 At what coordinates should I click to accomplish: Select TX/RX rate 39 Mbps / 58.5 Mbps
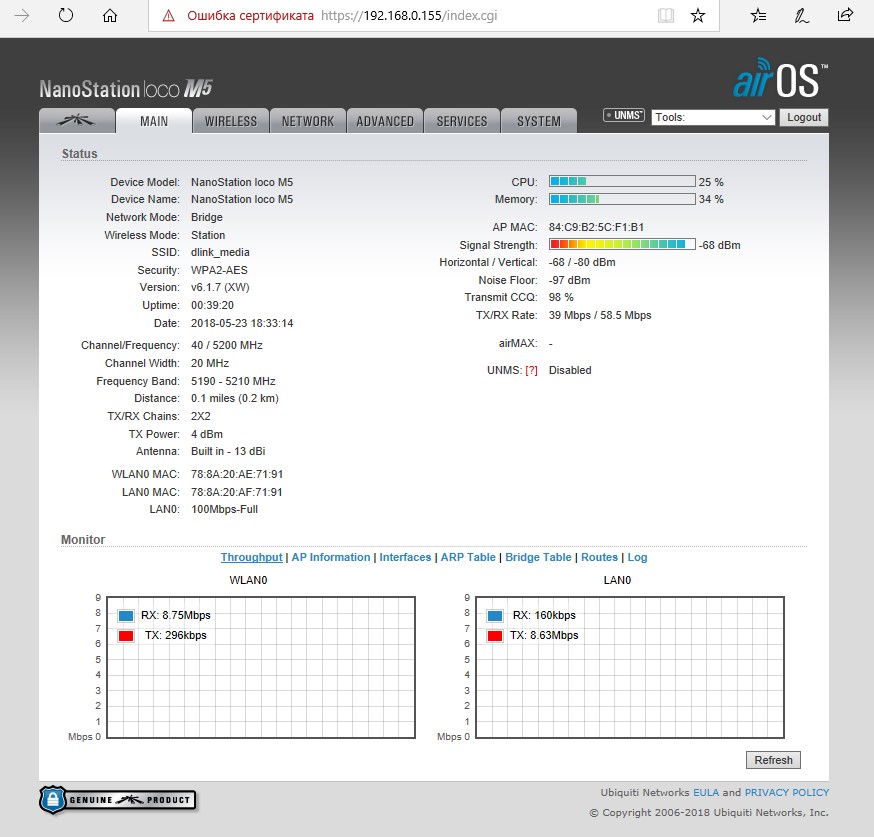600,315
